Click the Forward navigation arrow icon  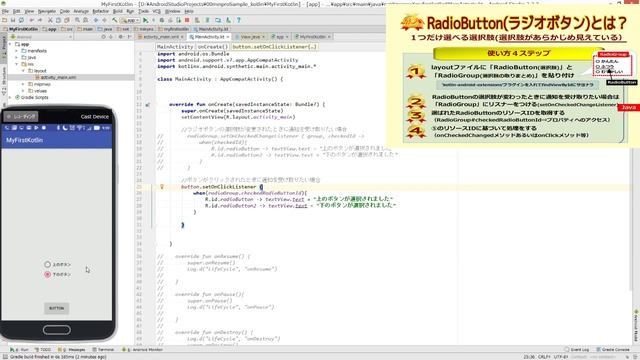[104, 20]
